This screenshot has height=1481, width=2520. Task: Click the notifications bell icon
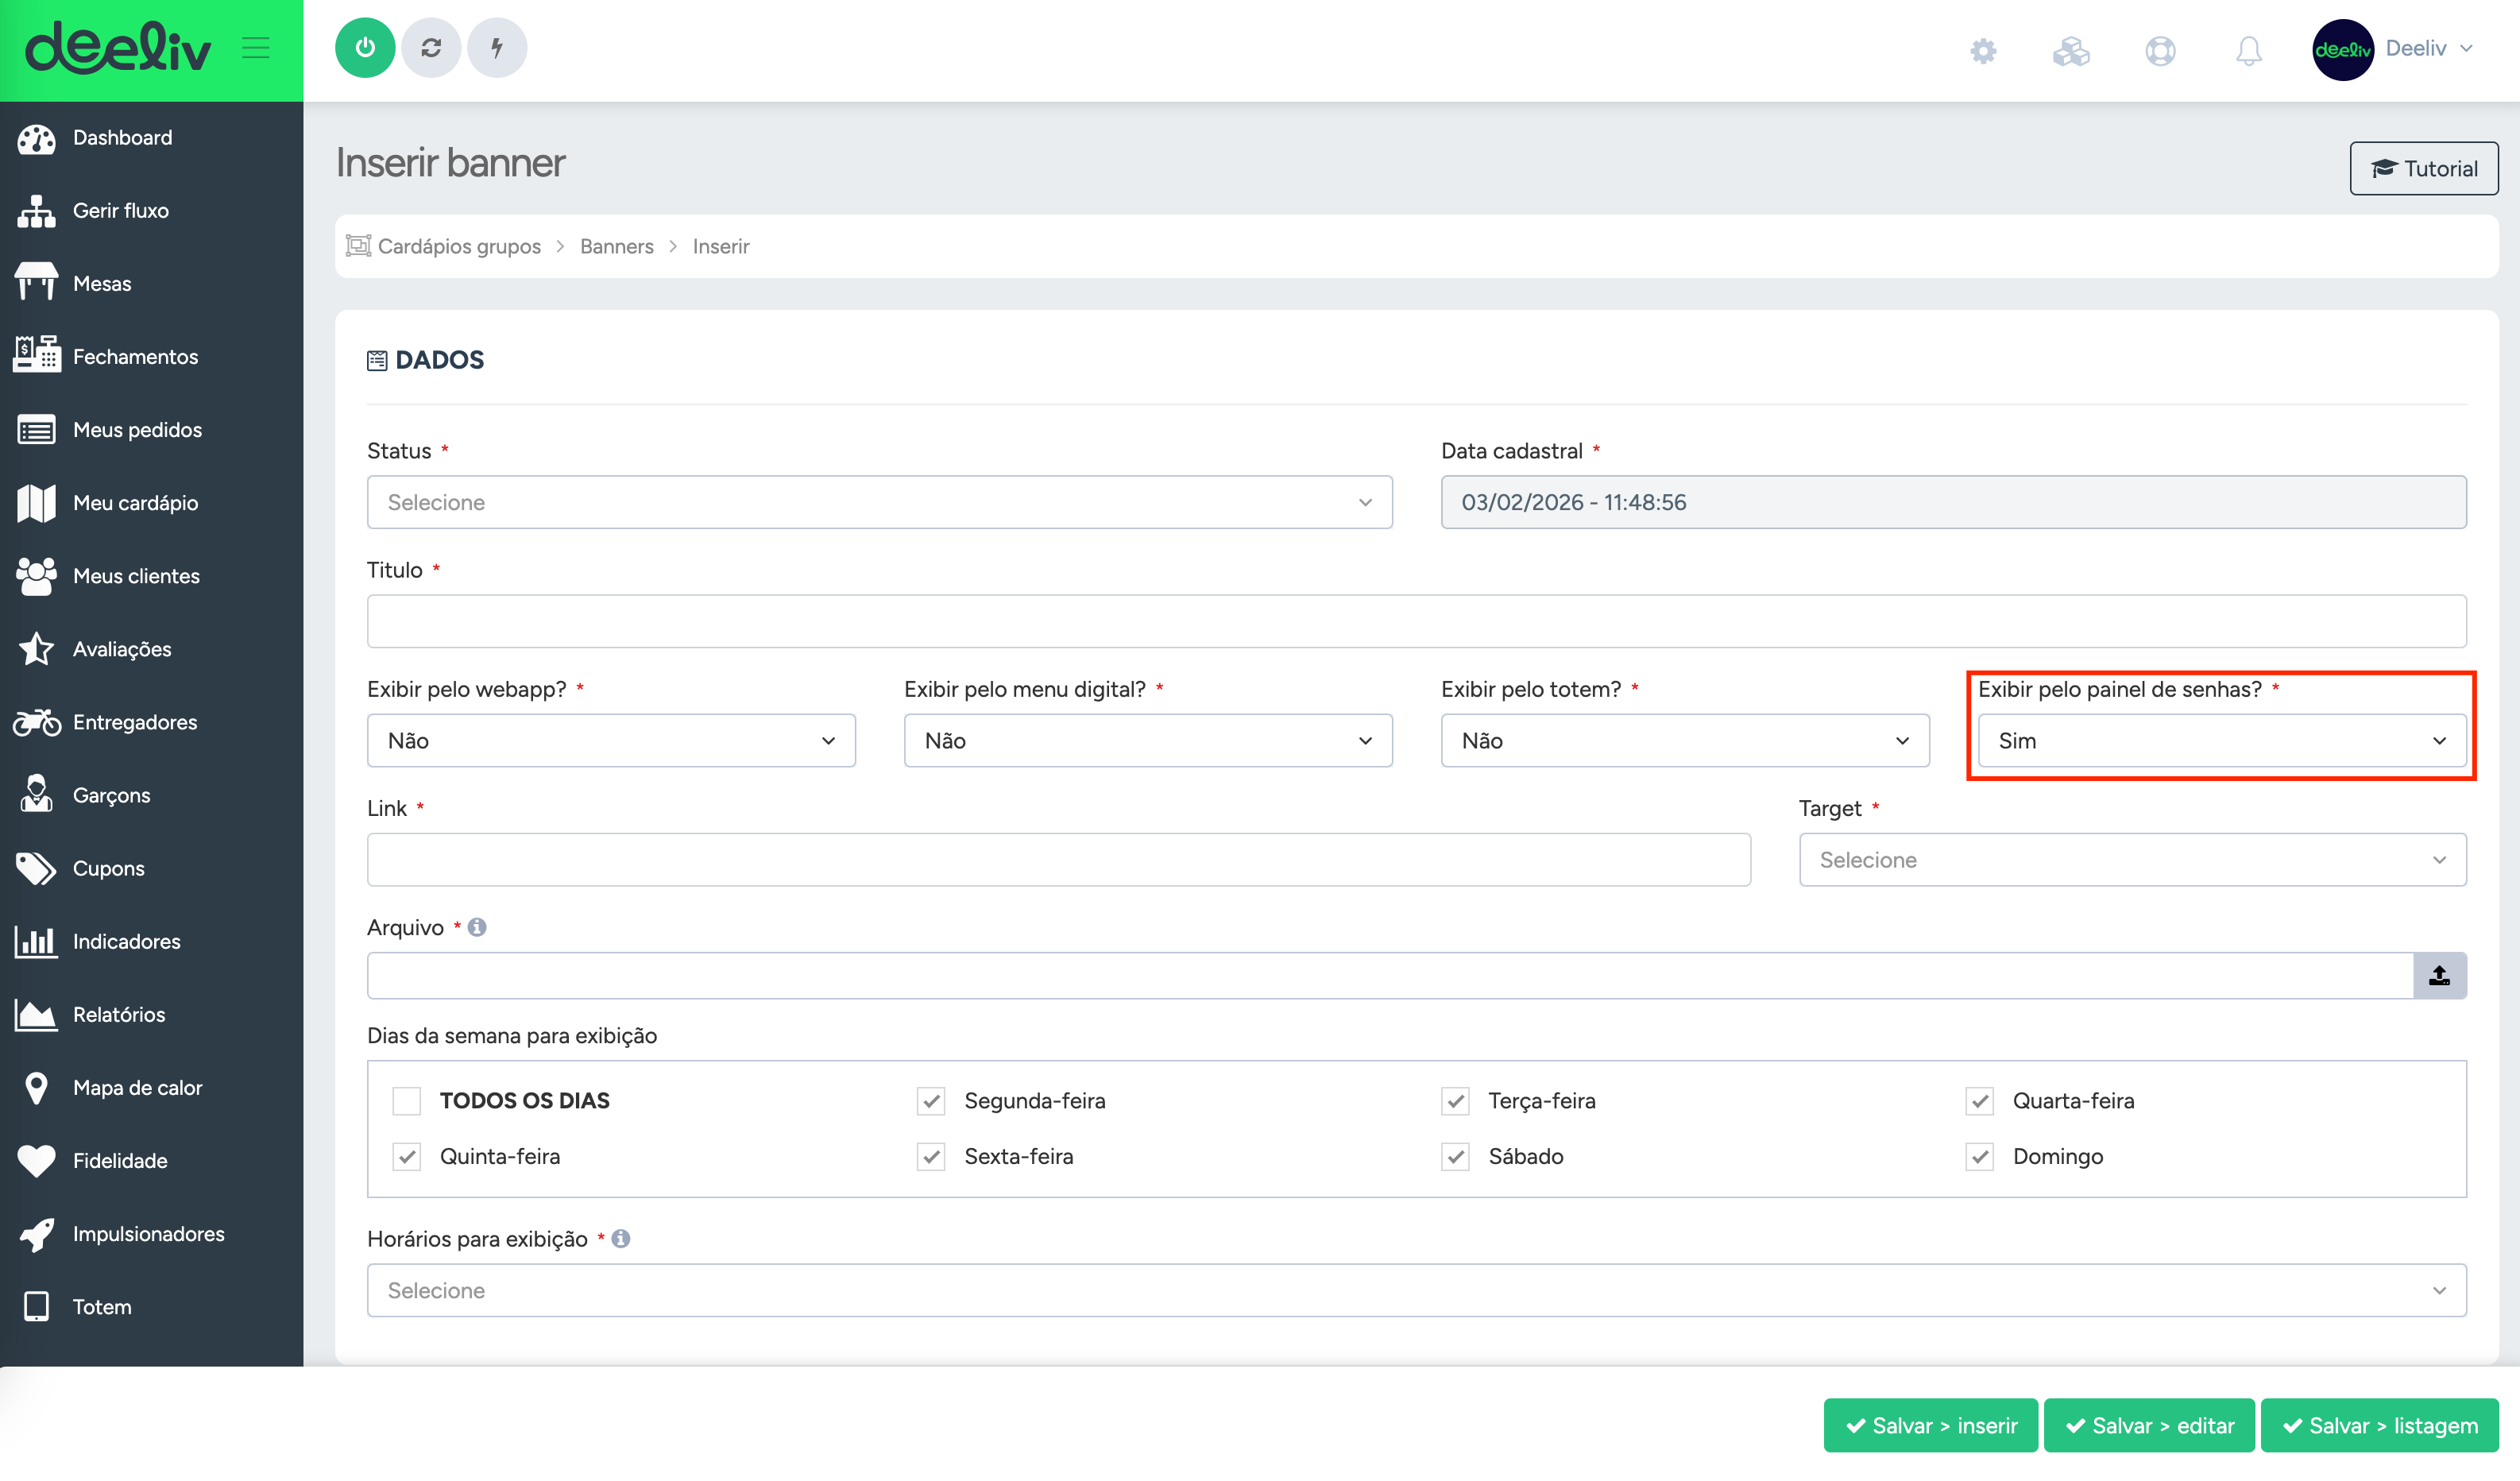point(2248,50)
